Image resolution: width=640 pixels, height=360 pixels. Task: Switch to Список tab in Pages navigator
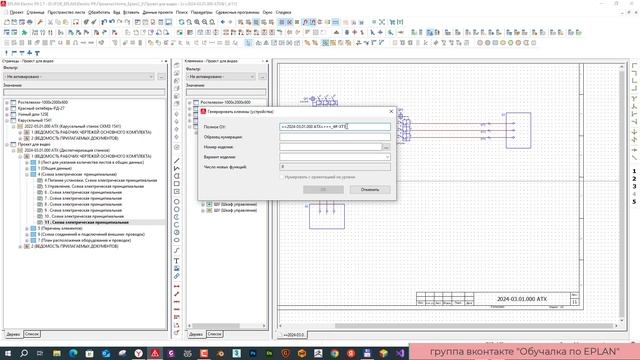[32, 334]
